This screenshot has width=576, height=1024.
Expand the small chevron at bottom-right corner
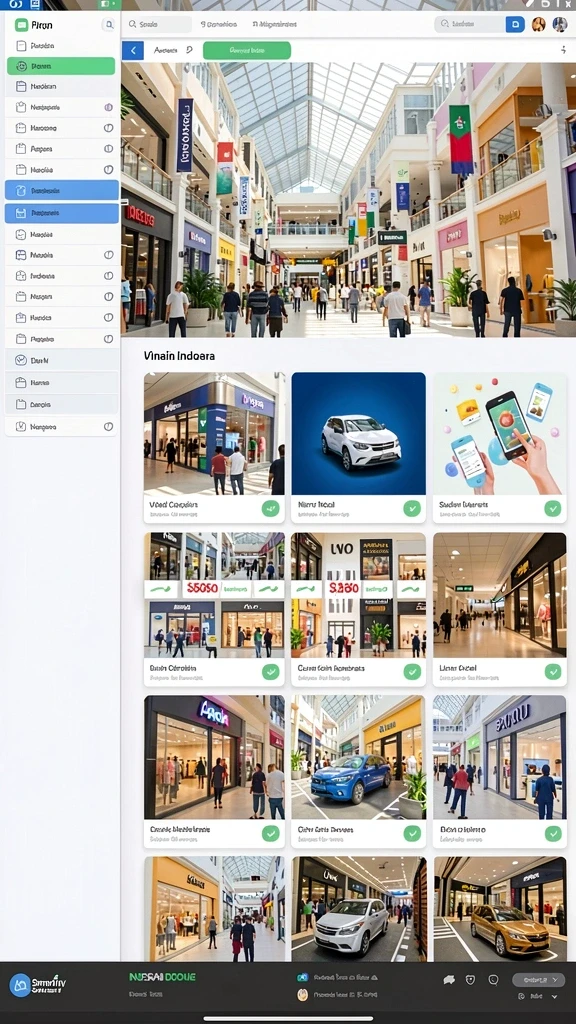tap(554, 997)
